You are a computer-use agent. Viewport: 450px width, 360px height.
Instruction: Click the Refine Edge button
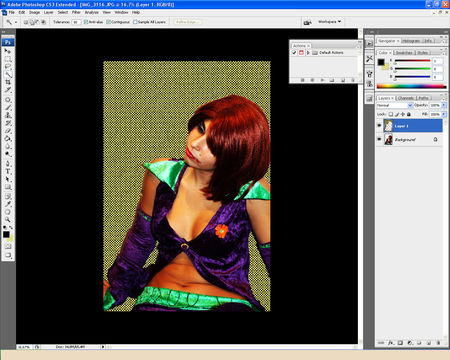(187, 22)
